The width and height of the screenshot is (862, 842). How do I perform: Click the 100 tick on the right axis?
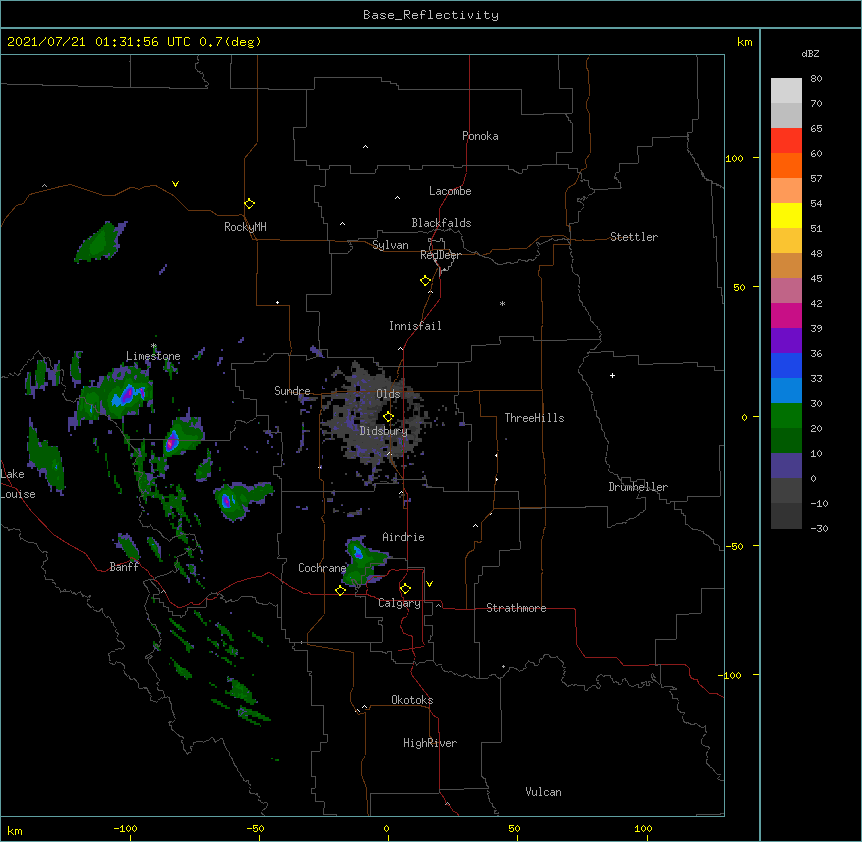point(734,158)
